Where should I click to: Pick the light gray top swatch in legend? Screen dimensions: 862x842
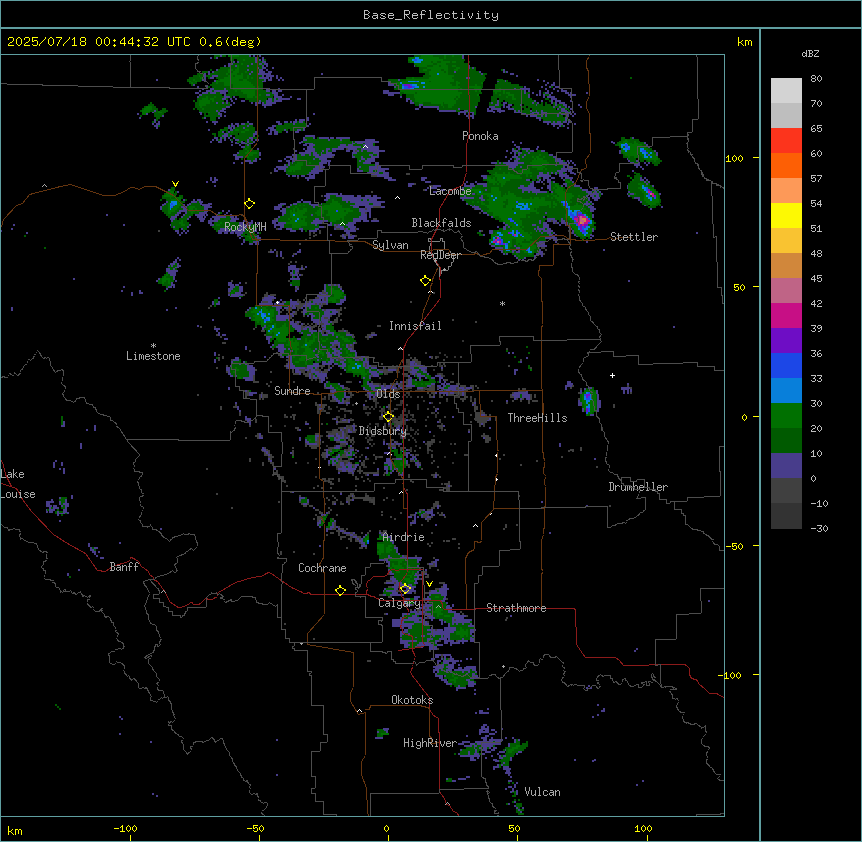point(786,91)
